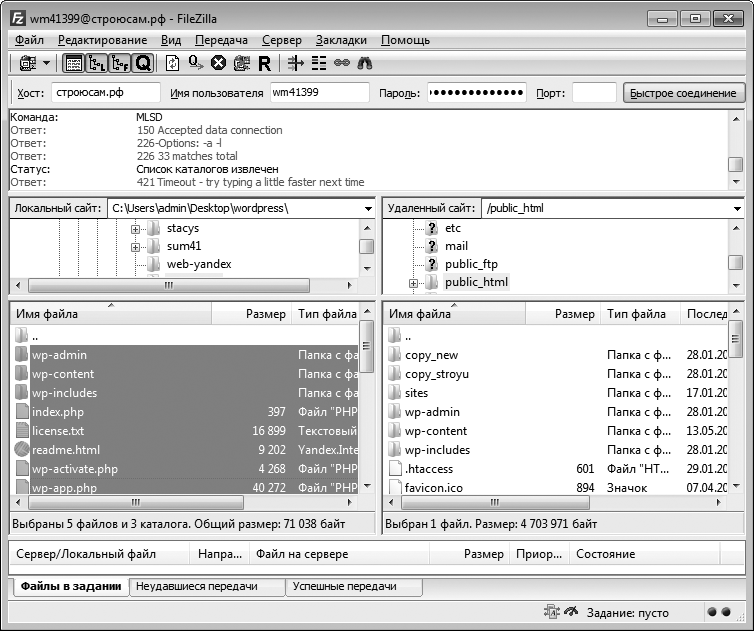Expand the public_html tree node

pos(413,283)
